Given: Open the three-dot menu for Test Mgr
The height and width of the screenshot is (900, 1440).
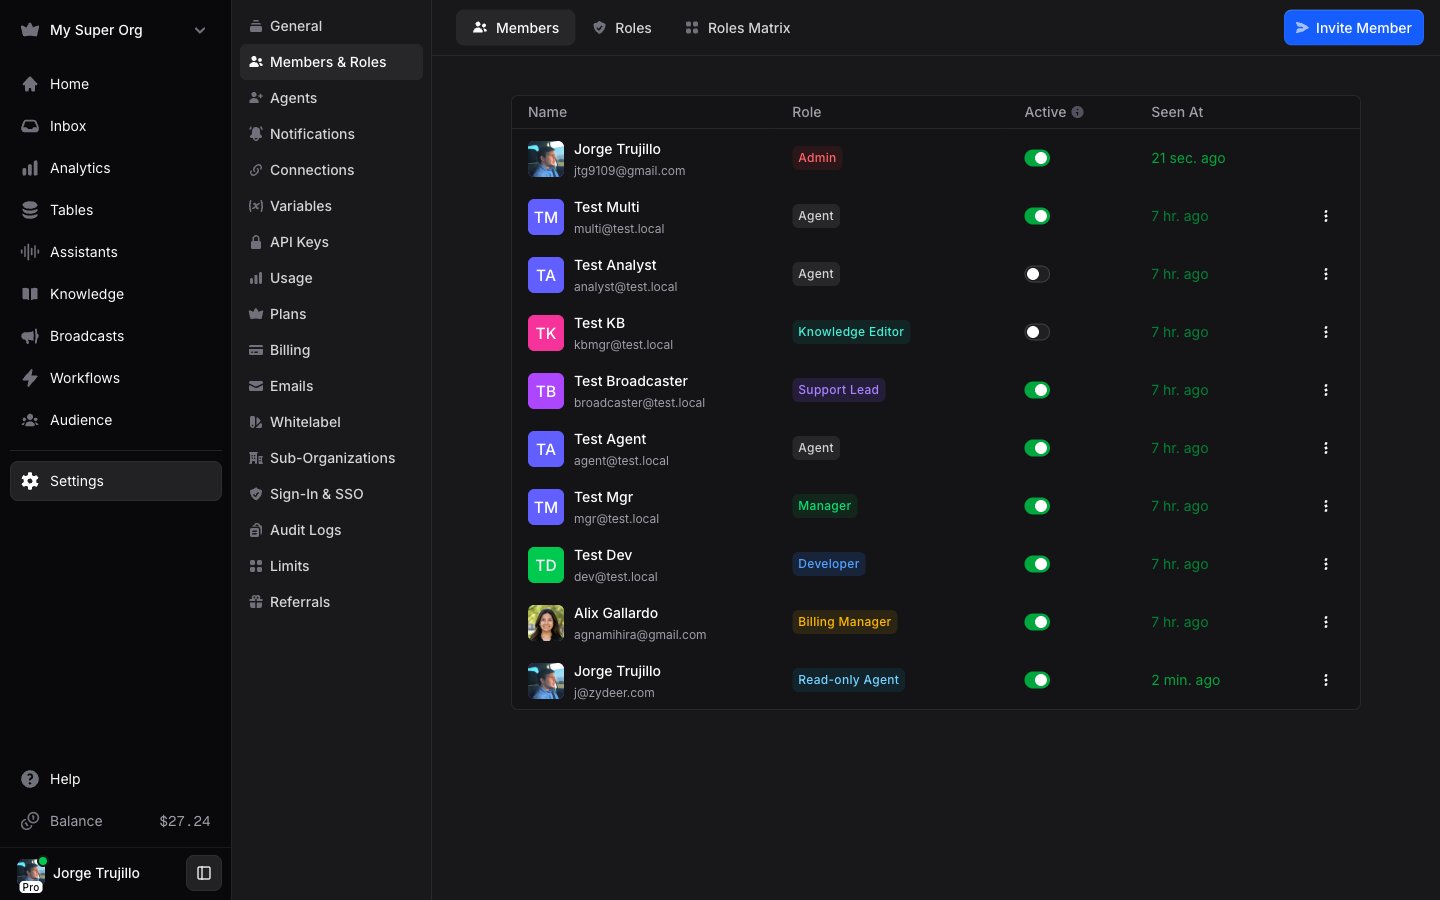Looking at the screenshot, I should click(1326, 506).
